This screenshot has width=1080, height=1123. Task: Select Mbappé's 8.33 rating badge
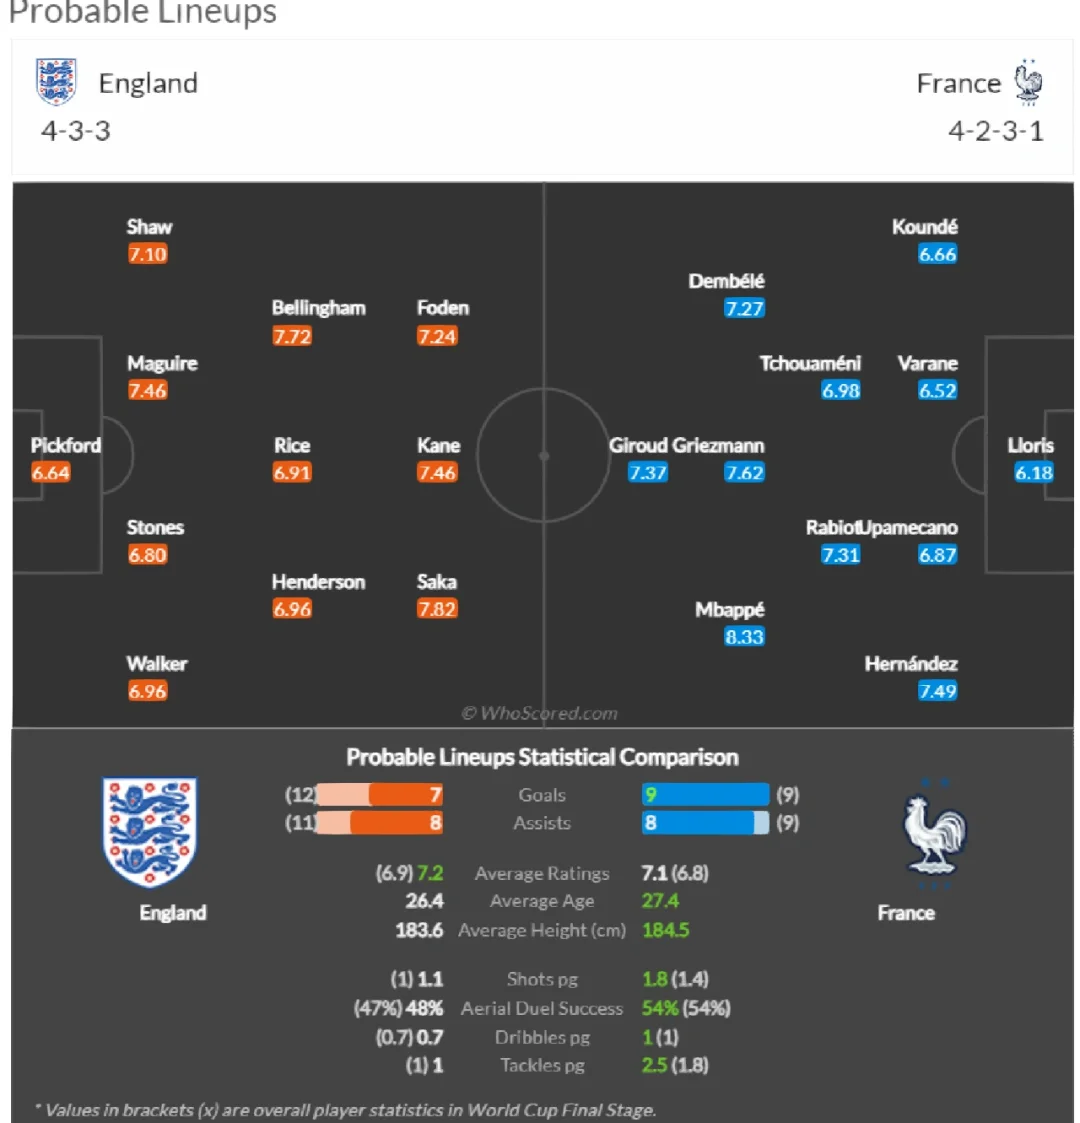pos(744,637)
